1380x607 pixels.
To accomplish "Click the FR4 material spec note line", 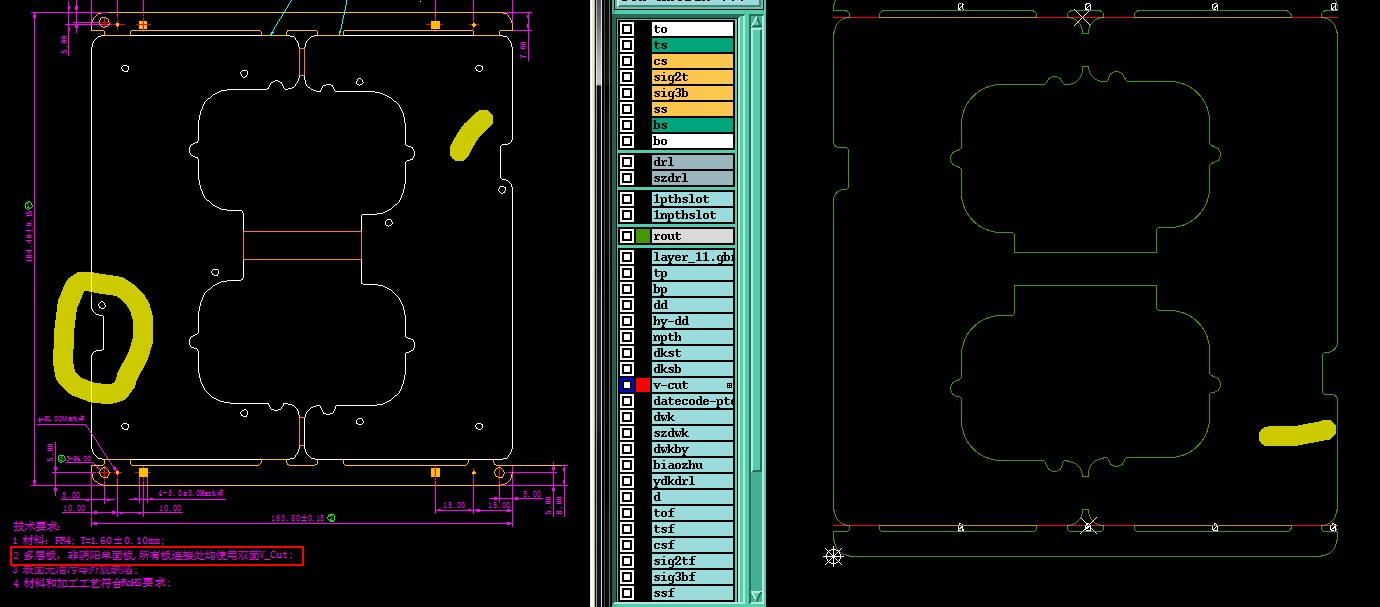I will click(88, 540).
